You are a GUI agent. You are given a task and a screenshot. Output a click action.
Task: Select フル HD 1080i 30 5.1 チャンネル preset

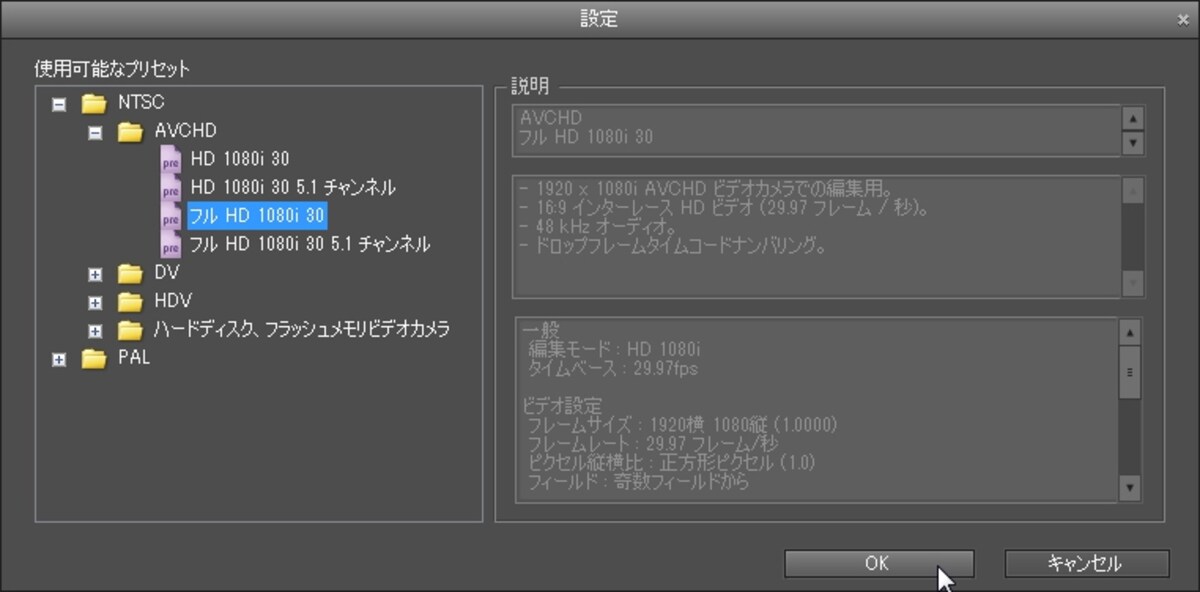coord(310,243)
